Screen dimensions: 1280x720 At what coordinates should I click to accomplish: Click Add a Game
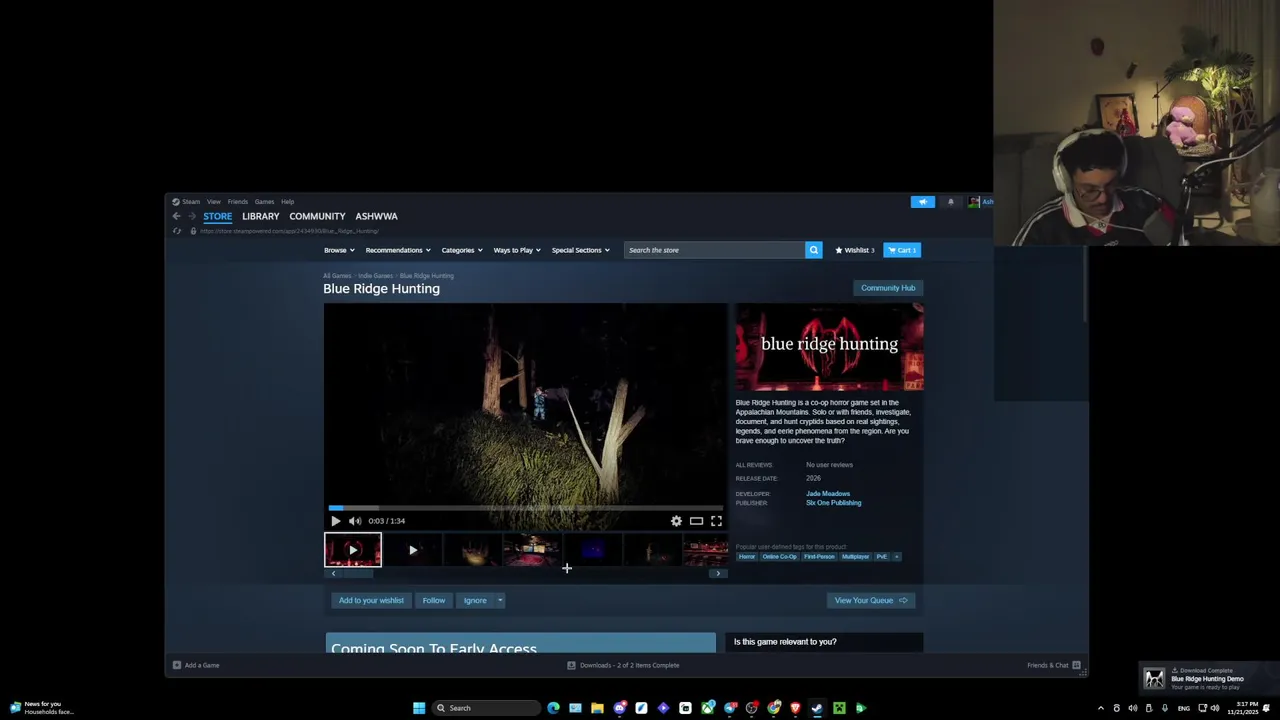(x=196, y=665)
